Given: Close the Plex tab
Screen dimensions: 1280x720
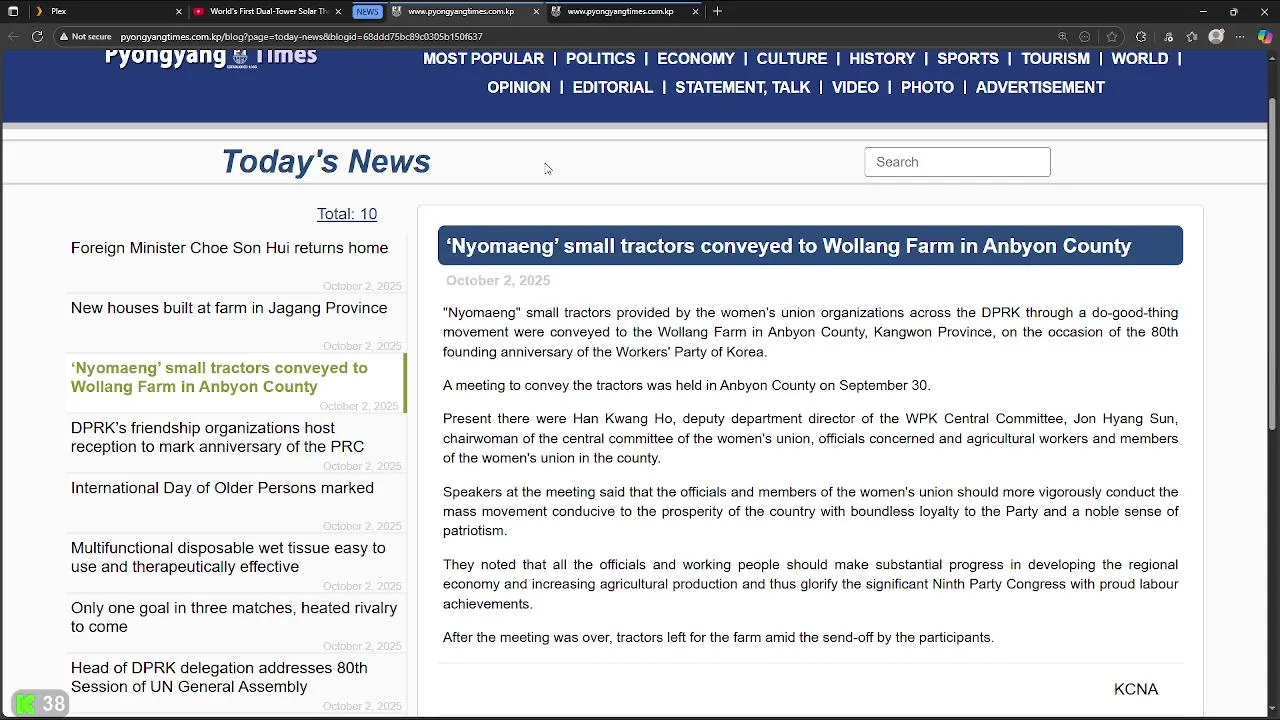Looking at the screenshot, I should [x=179, y=12].
